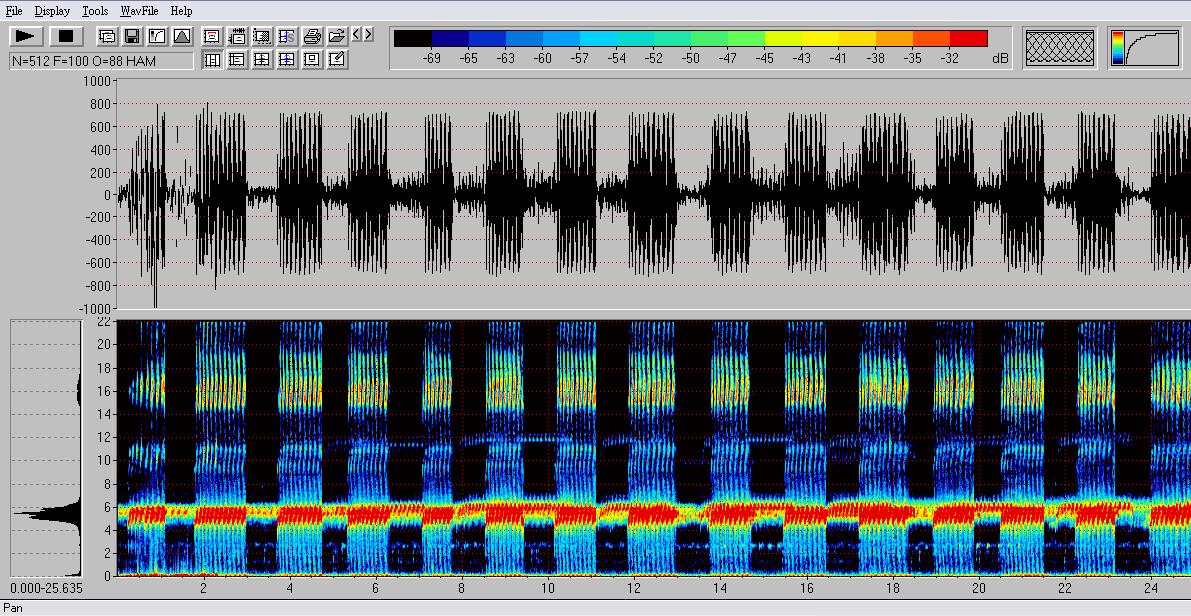Open the Tools menu
This screenshot has width=1191, height=616.
click(x=95, y=11)
